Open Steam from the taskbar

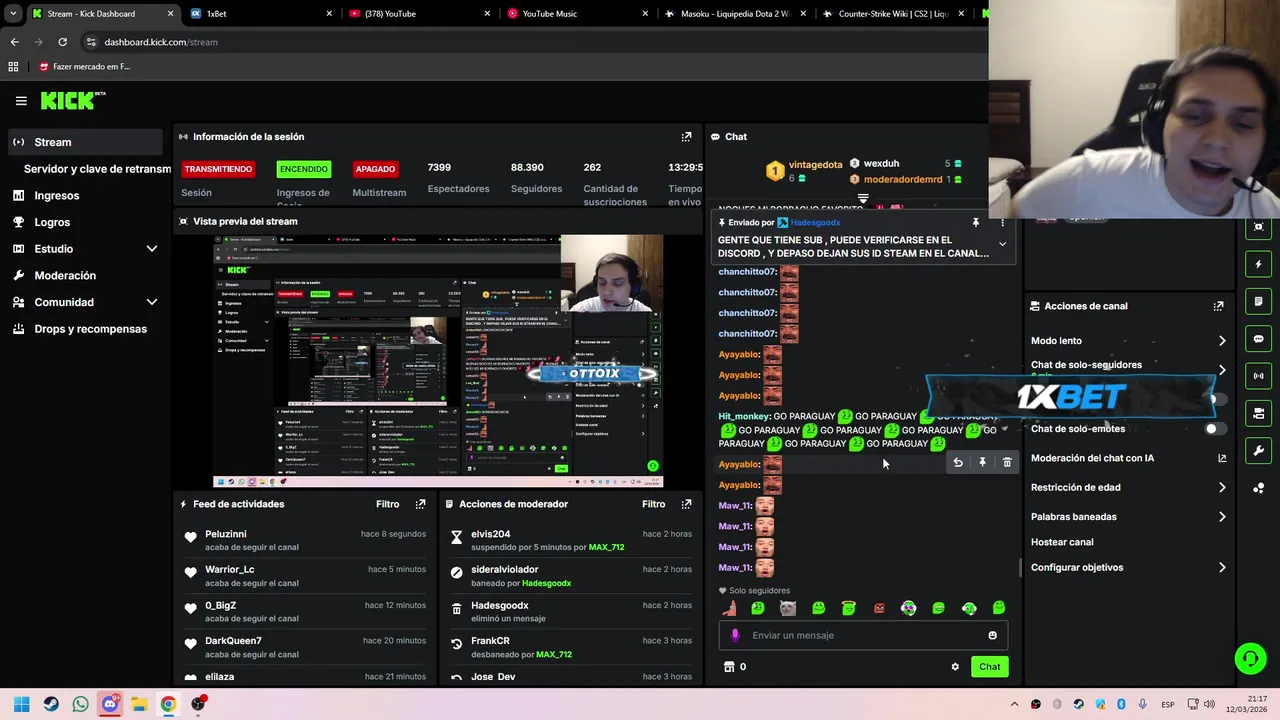51,704
